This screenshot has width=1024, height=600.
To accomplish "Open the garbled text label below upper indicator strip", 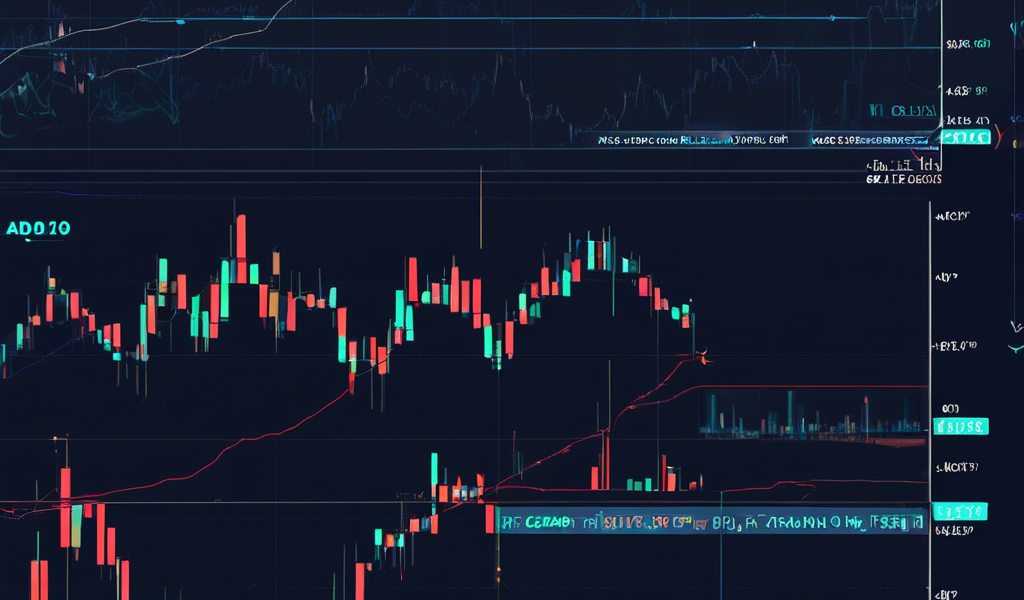I will tap(903, 180).
